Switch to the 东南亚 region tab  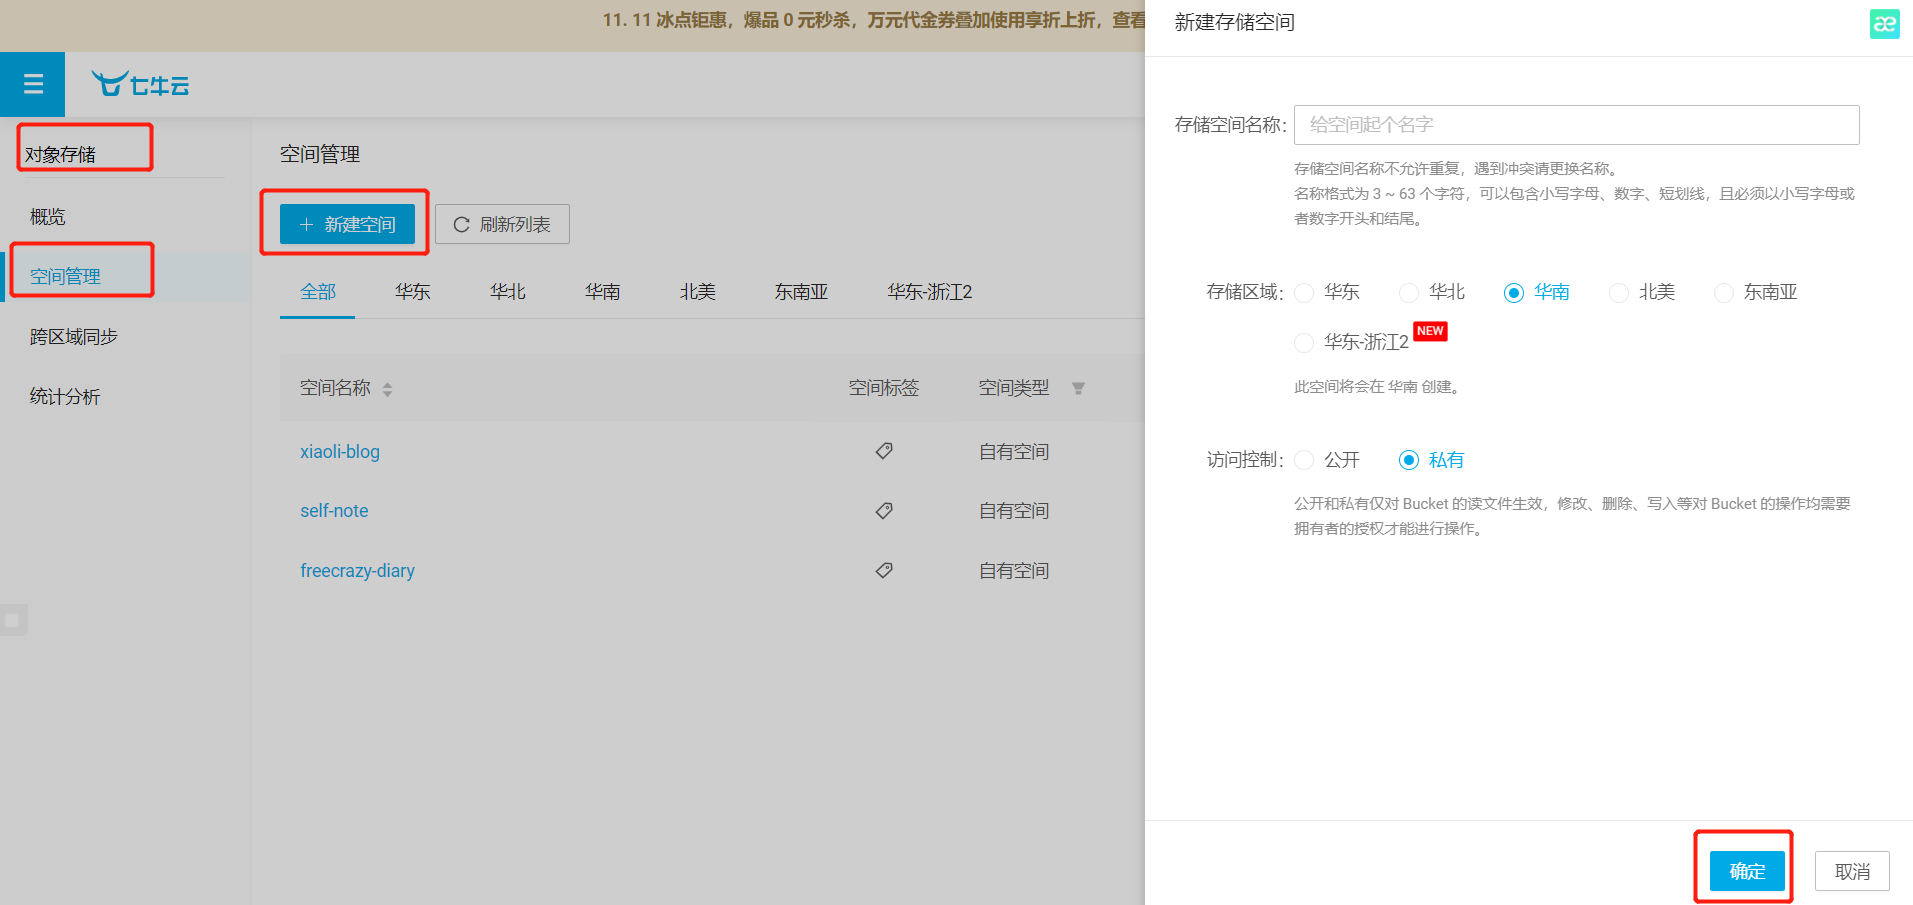801,292
